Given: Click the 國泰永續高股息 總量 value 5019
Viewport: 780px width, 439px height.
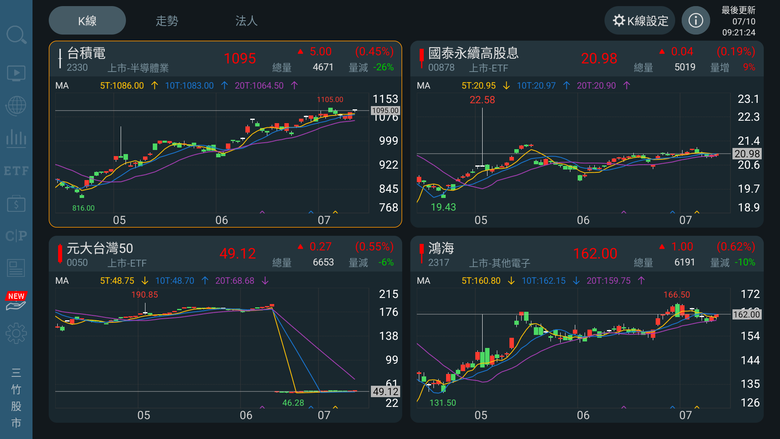Looking at the screenshot, I should pyautogui.click(x=684, y=67).
